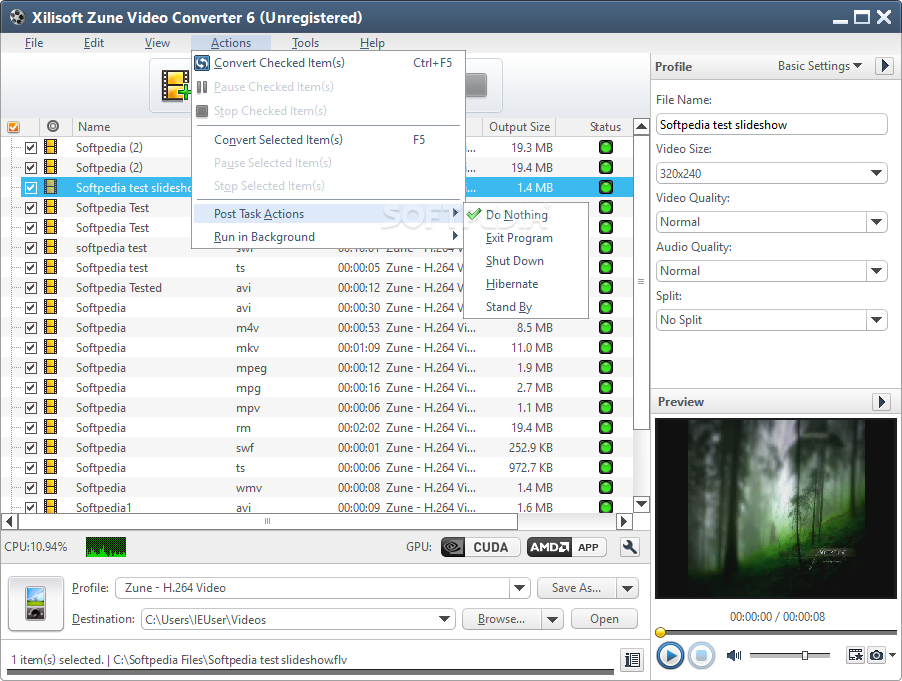Click the file list scroll down arrow

pyautogui.click(x=641, y=504)
